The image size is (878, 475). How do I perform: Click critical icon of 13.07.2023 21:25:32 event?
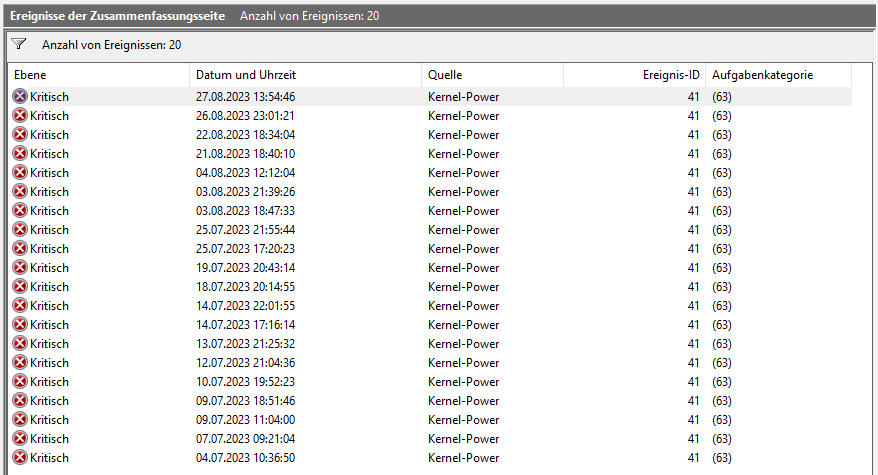point(20,344)
